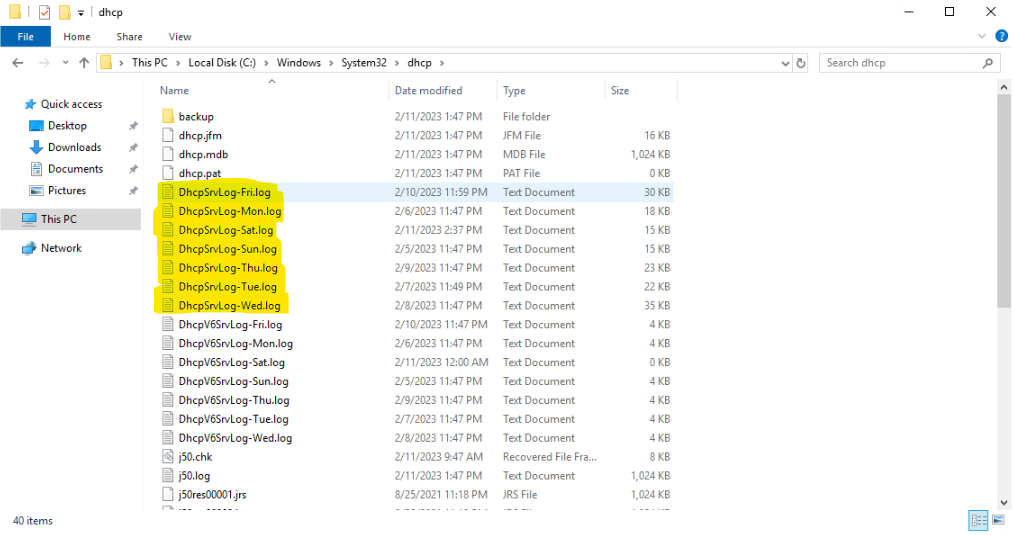Click DhcpV6SrvLog-Mon.log file icon
Viewport: 1014px width, 535px height.
(x=168, y=343)
